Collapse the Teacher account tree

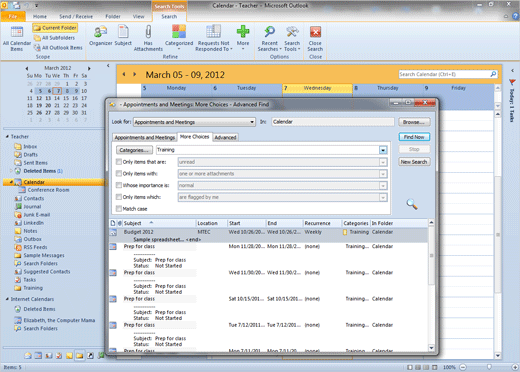7,136
